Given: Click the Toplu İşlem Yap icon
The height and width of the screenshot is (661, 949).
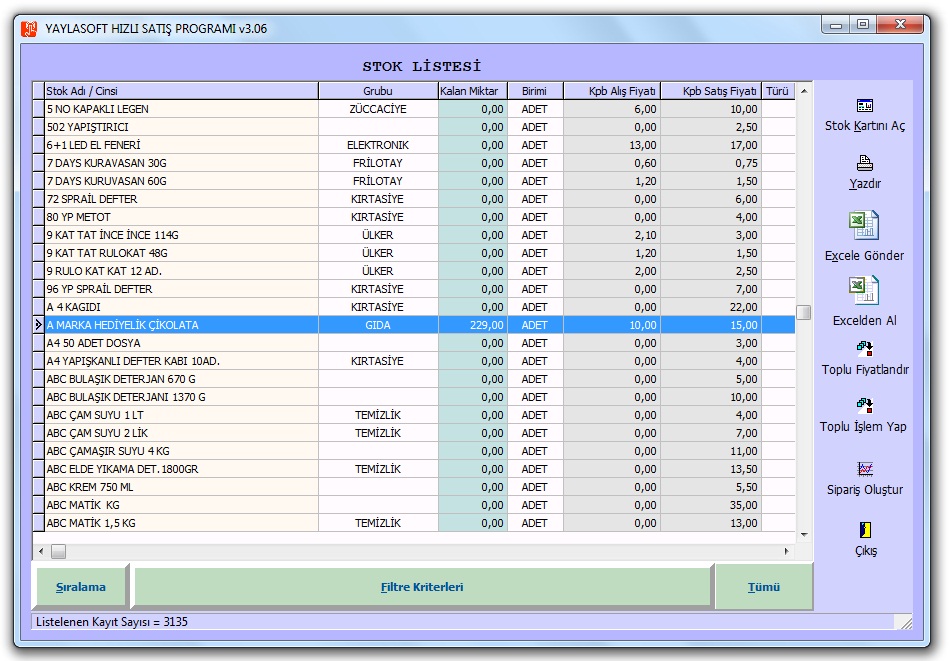Looking at the screenshot, I should tap(865, 405).
